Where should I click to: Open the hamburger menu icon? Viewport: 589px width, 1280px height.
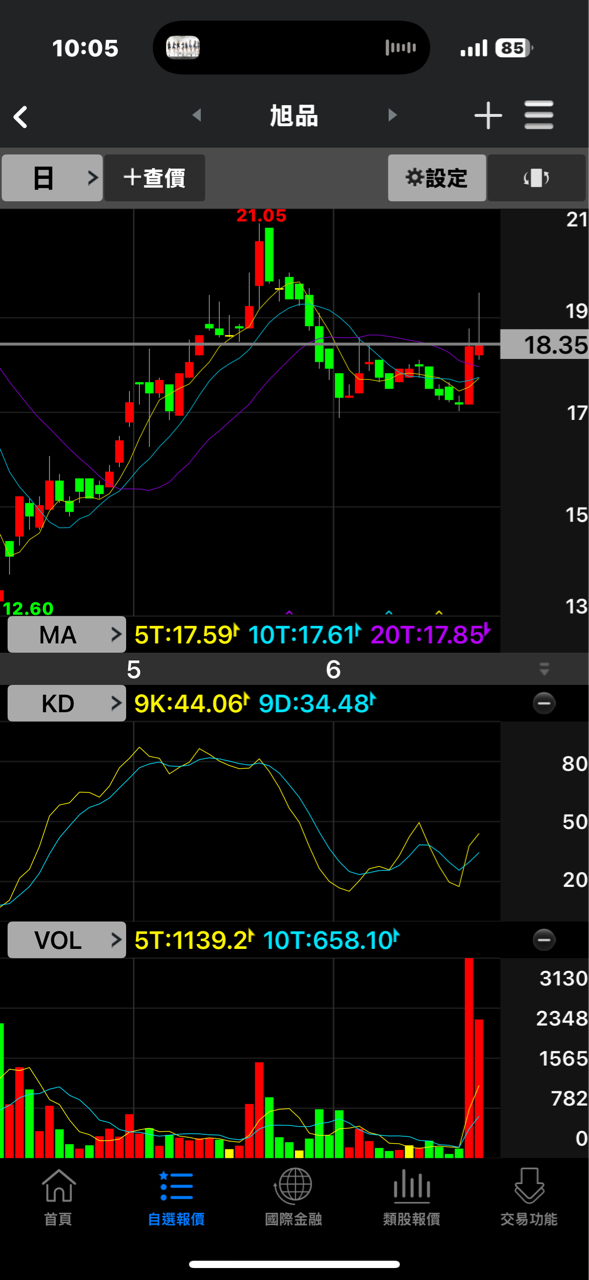pyautogui.click(x=539, y=116)
